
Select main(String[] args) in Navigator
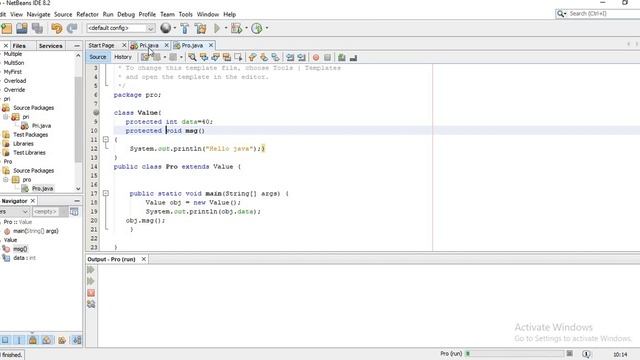[36, 231]
